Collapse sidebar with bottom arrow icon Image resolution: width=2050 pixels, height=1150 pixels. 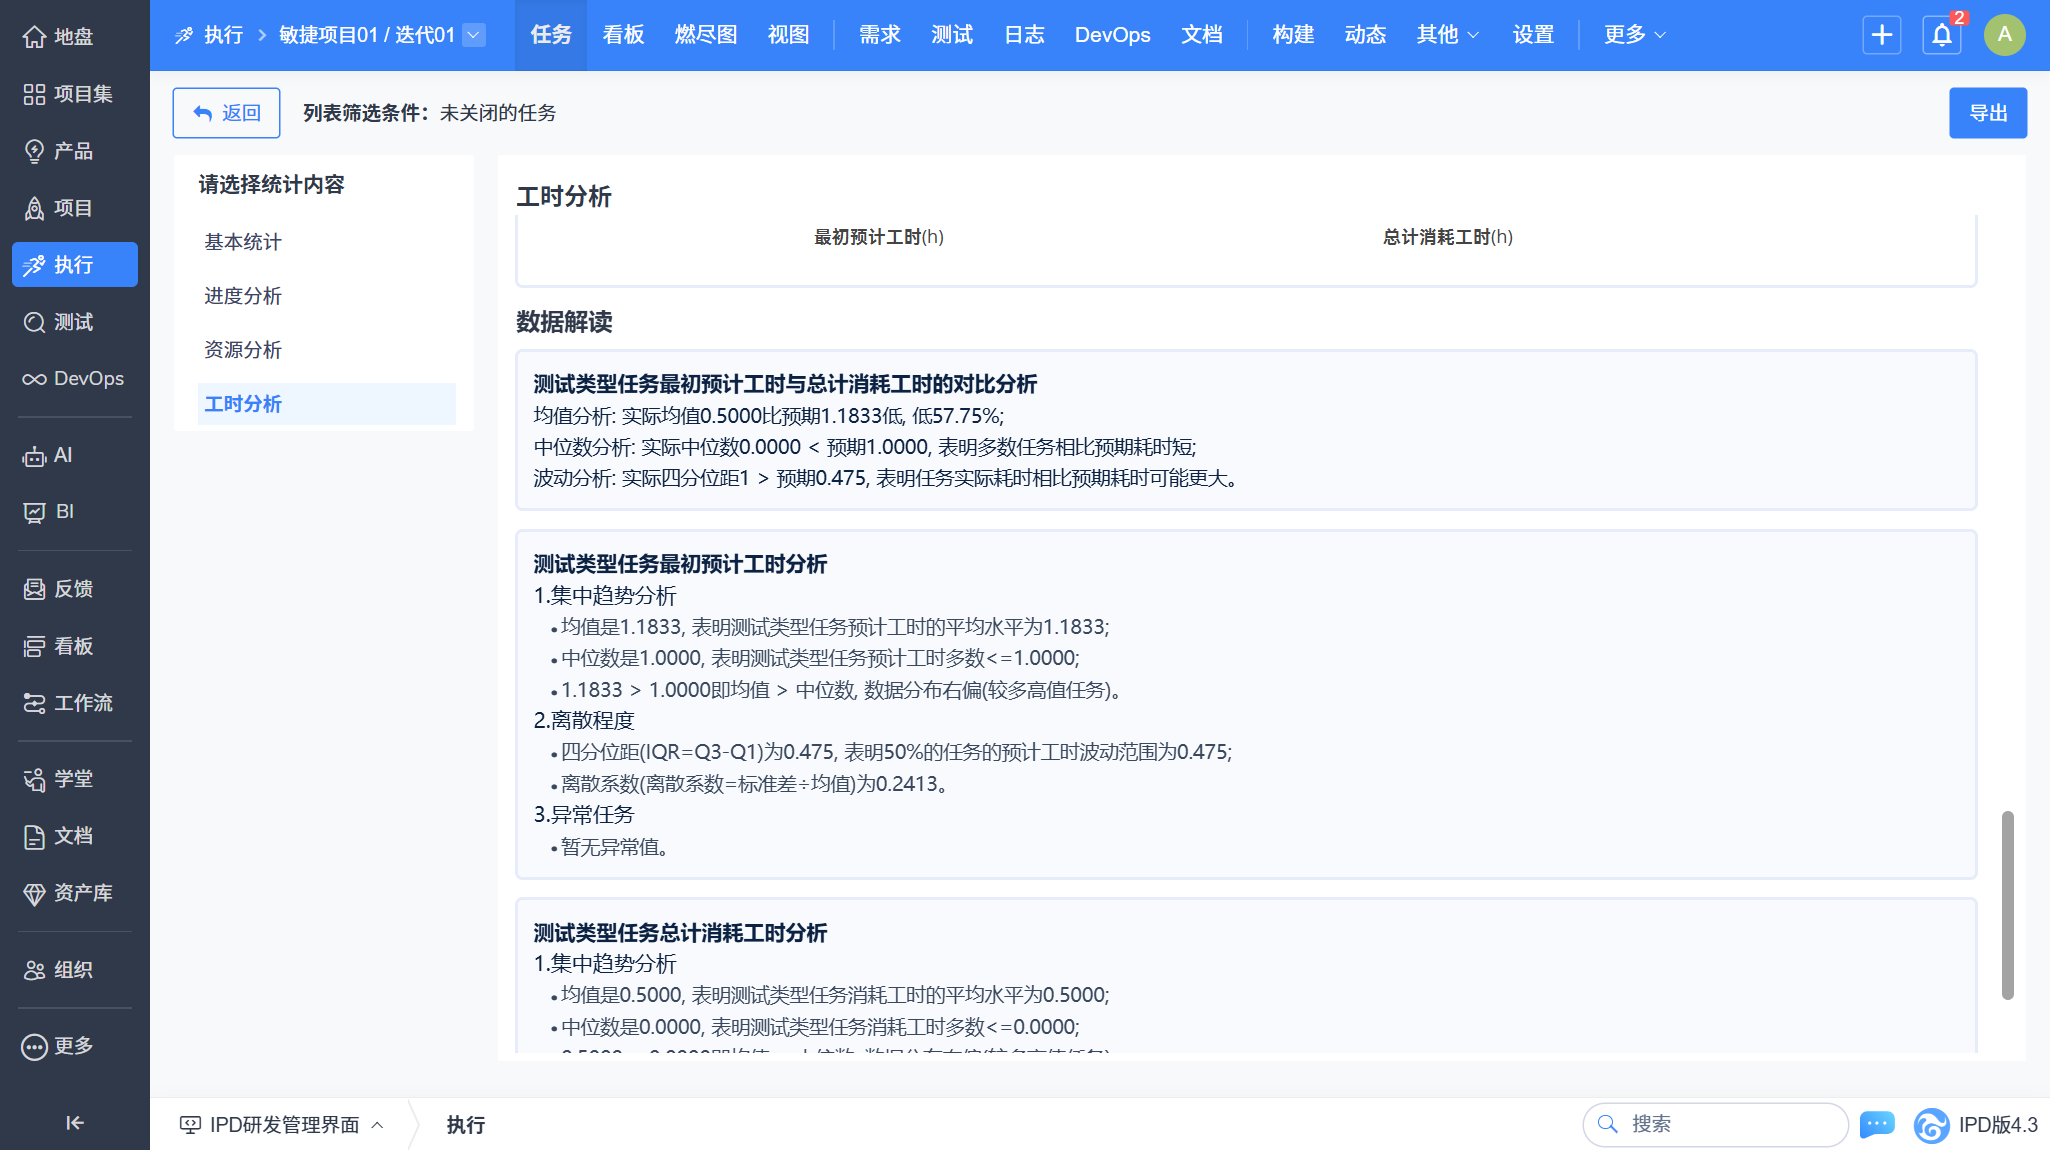click(75, 1122)
